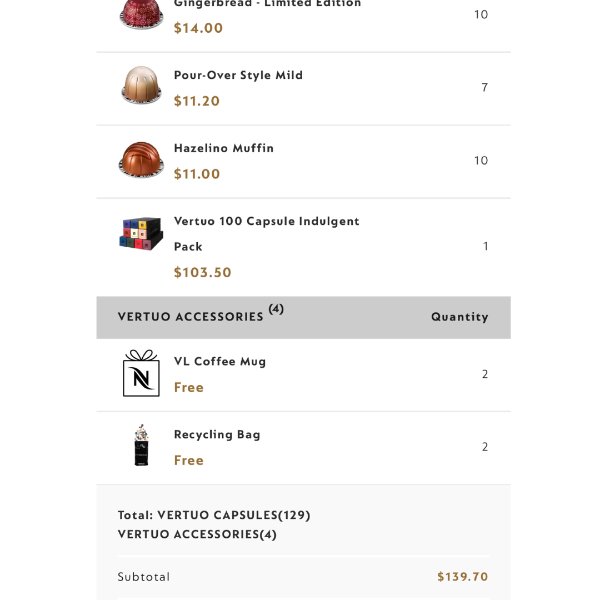Viewport: 600px width, 600px height.
Task: Click the VL Coffee Mug quantity 2
Action: [485, 374]
